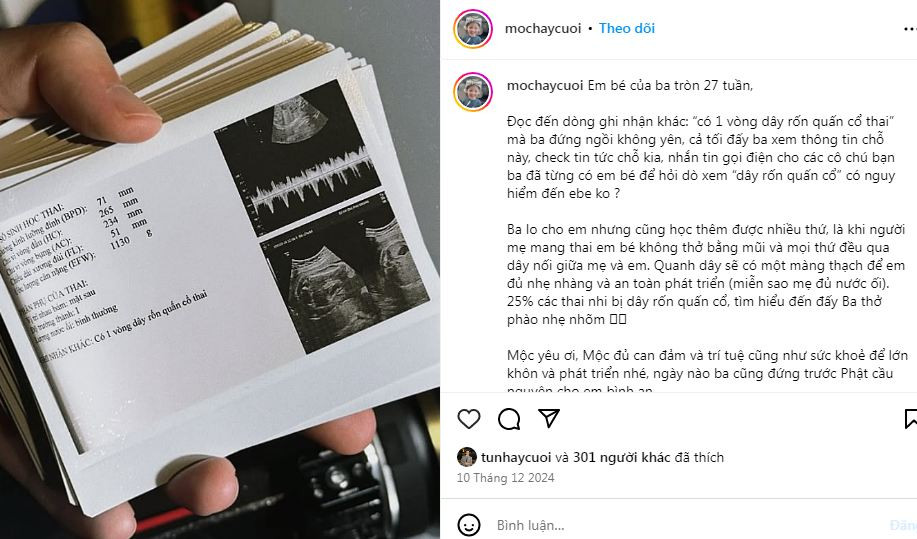Open emoji picker beside comment field
The image size is (917, 539).
click(x=468, y=525)
